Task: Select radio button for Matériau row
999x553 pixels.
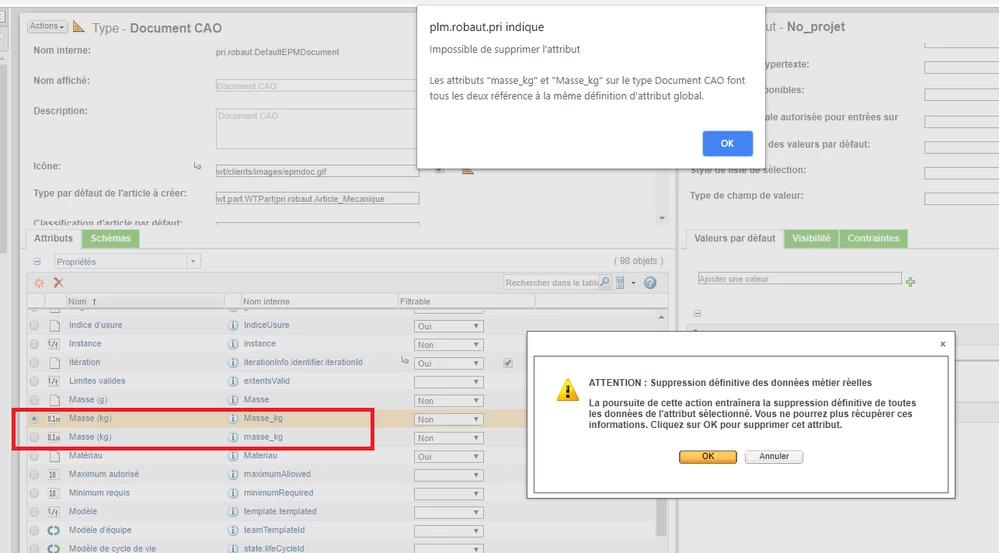Action: (34, 456)
